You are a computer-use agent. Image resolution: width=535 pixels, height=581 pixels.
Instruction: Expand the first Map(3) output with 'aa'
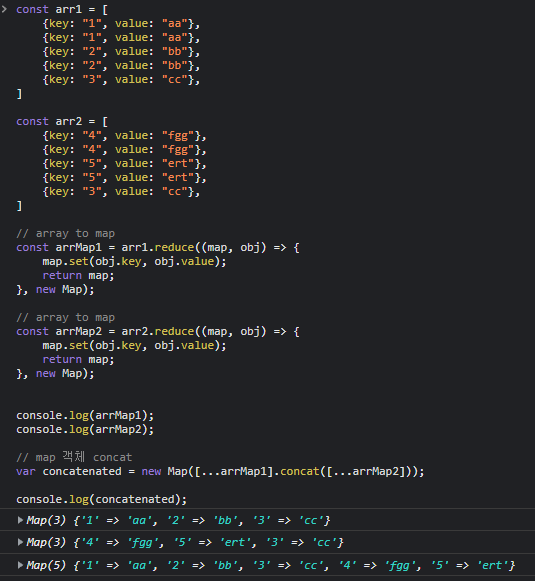tap(20, 520)
